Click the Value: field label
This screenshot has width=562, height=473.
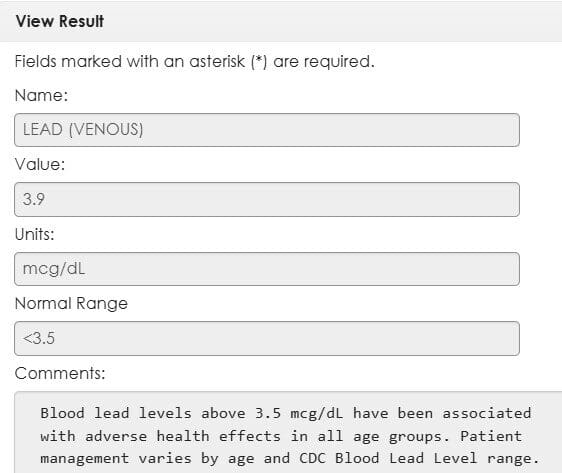pos(40,164)
